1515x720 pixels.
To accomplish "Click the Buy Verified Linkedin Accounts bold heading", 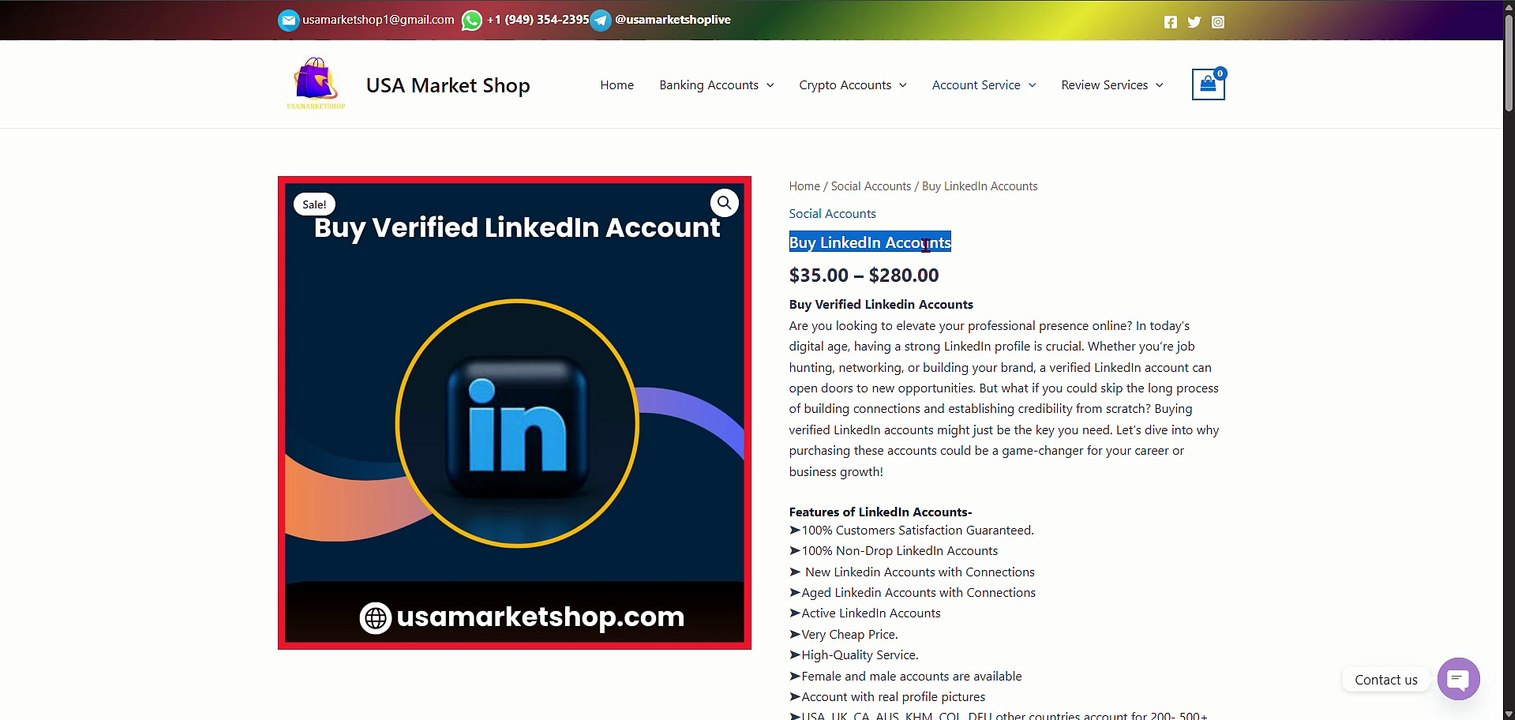I will click(x=881, y=305).
